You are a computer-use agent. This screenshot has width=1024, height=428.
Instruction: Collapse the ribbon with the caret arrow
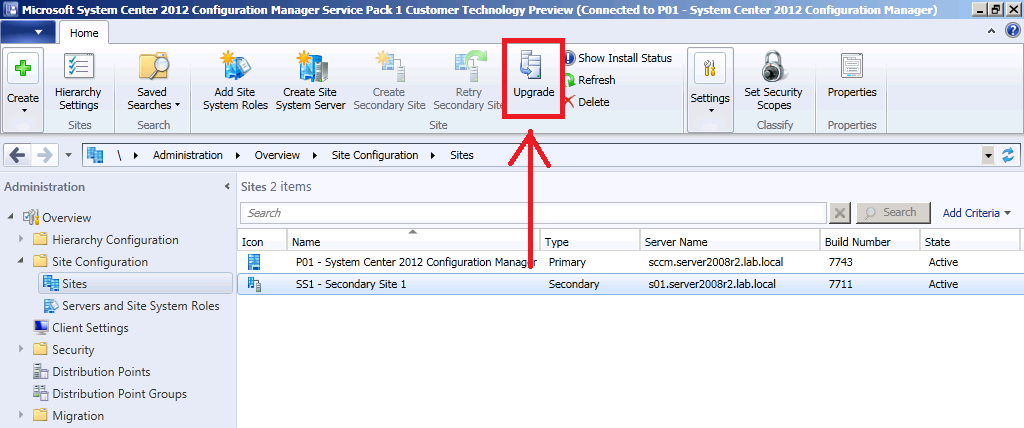(x=991, y=31)
